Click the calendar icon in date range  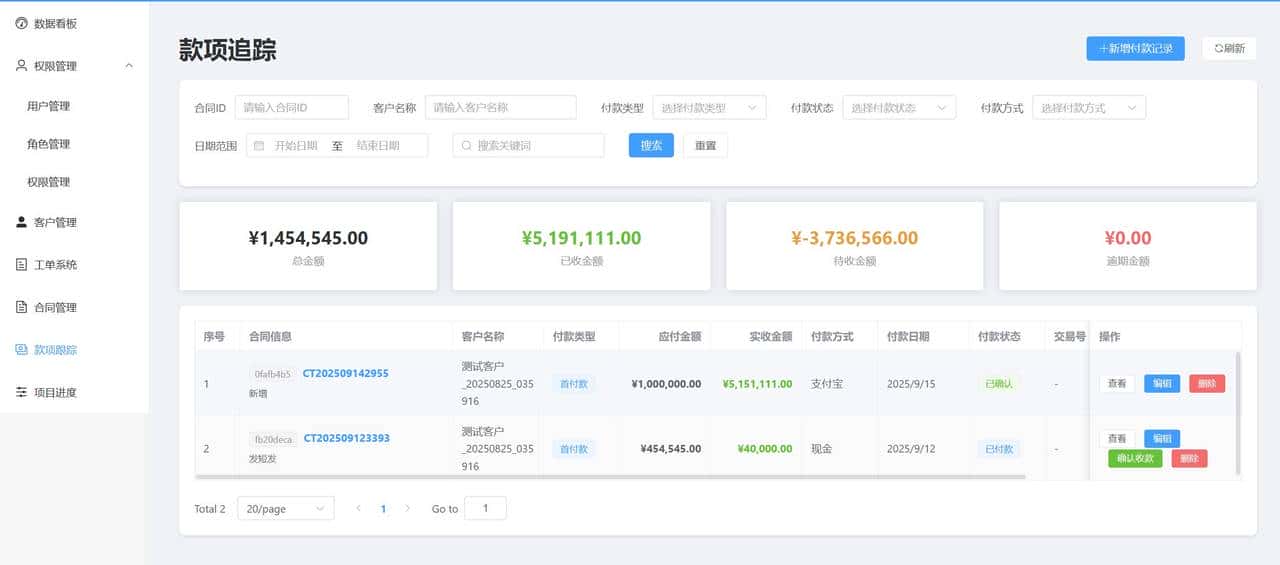point(259,145)
